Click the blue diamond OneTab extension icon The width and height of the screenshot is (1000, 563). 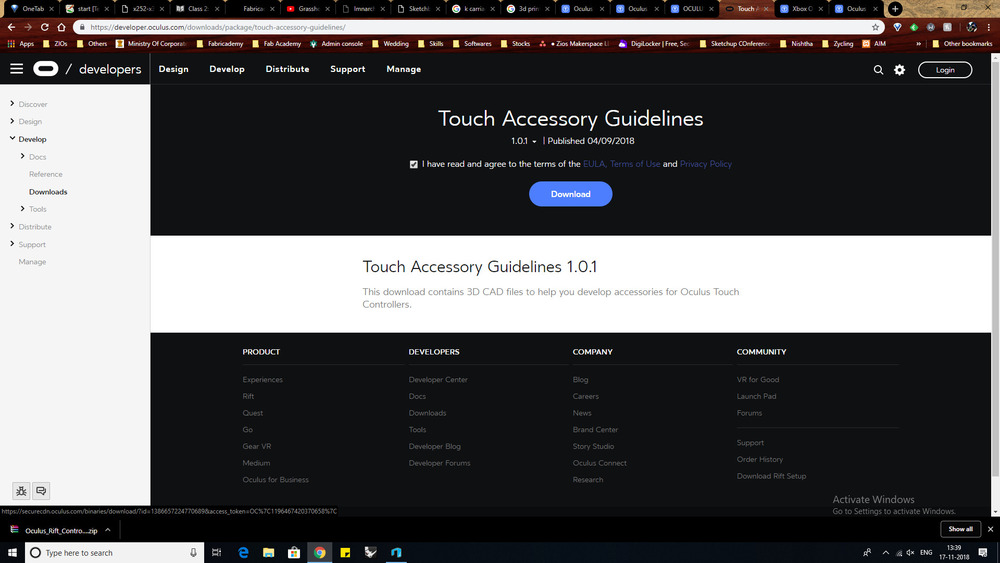[897, 27]
